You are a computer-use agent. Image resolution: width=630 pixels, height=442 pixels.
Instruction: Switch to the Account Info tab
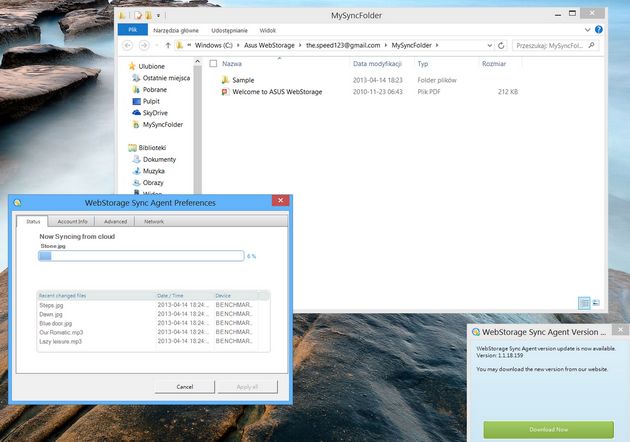coord(72,221)
